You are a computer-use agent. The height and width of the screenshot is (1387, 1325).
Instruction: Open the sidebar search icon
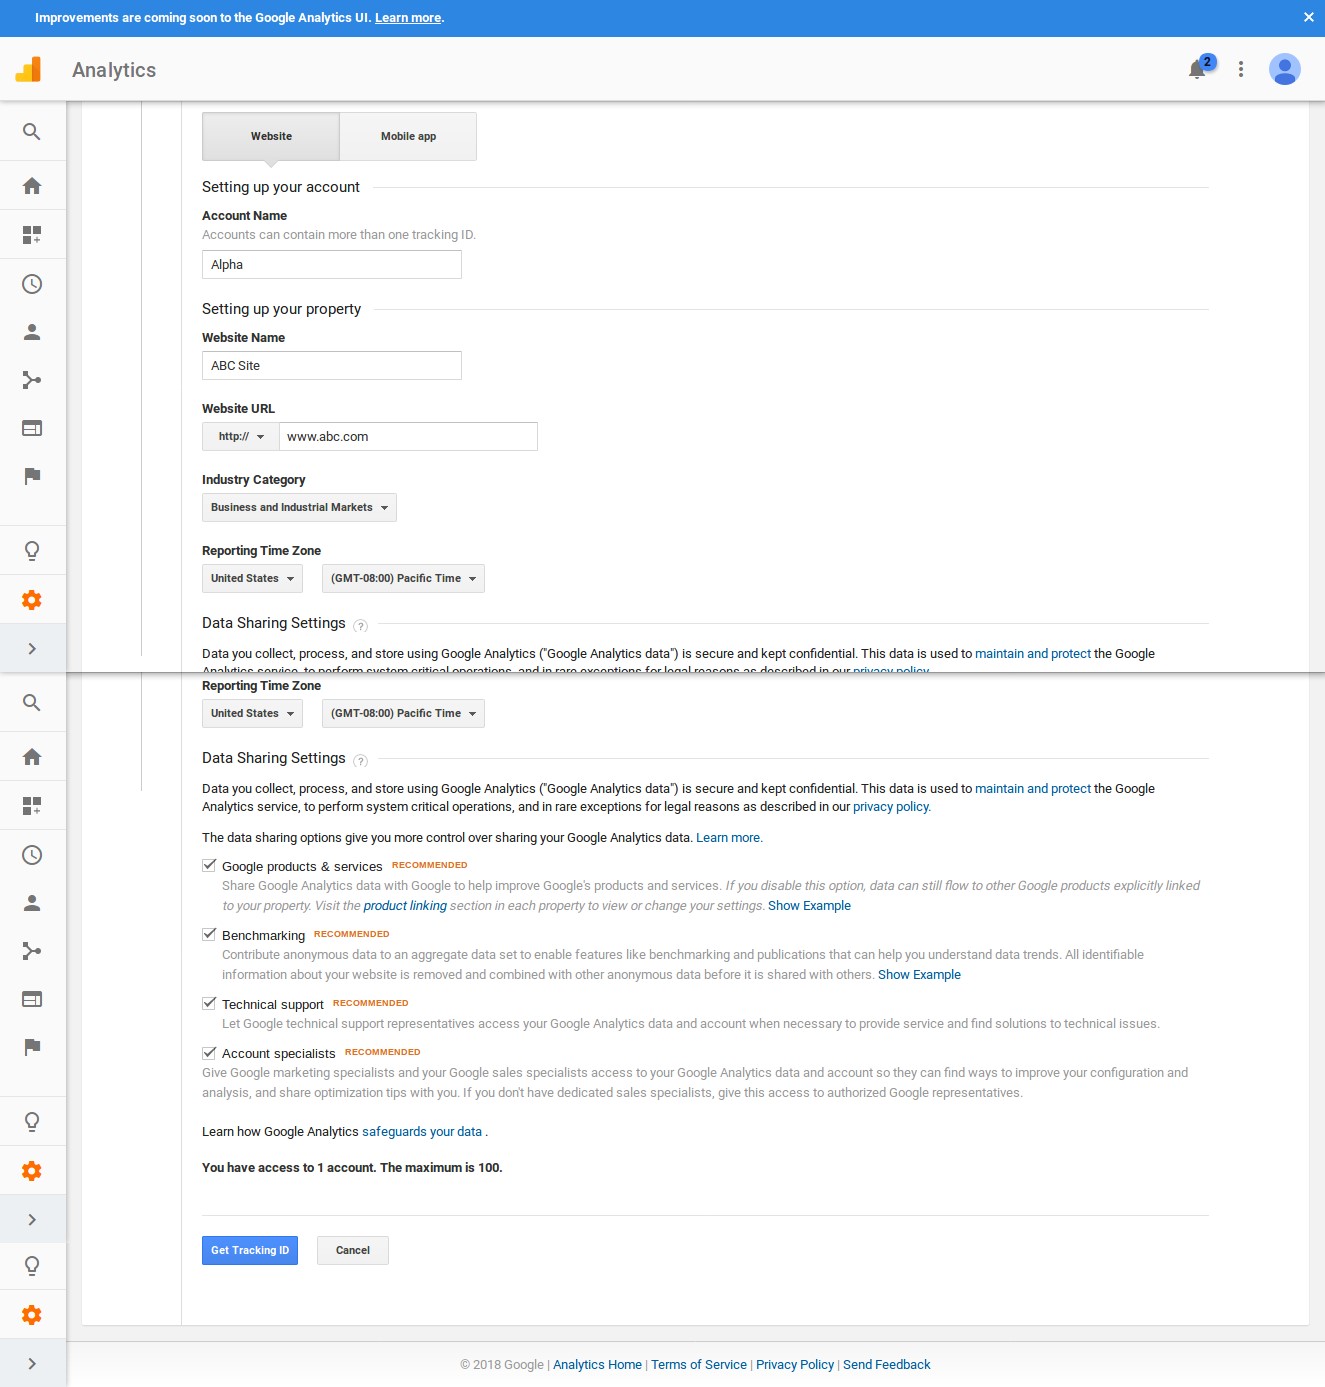(x=32, y=131)
